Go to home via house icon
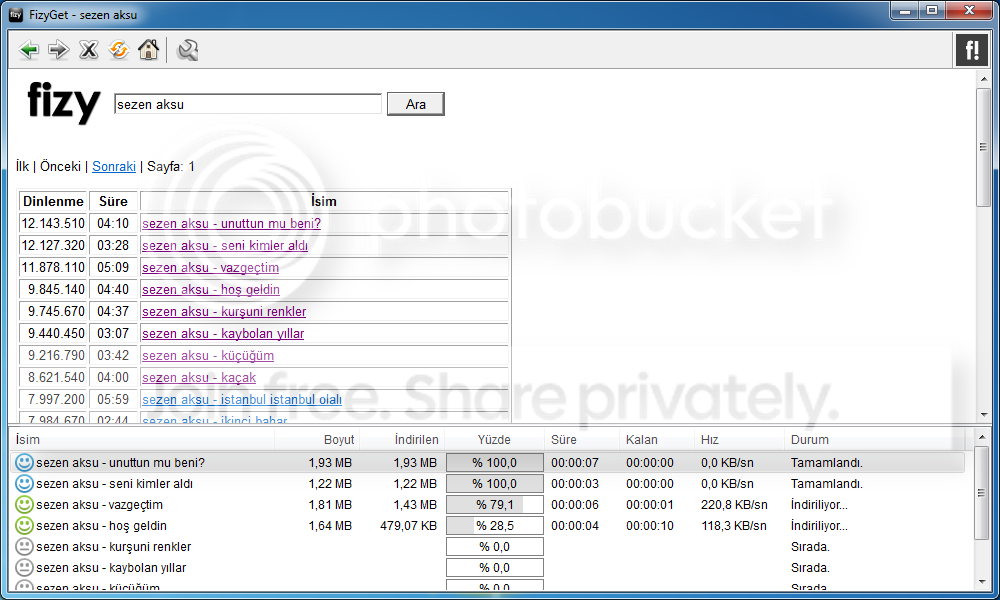 point(148,50)
